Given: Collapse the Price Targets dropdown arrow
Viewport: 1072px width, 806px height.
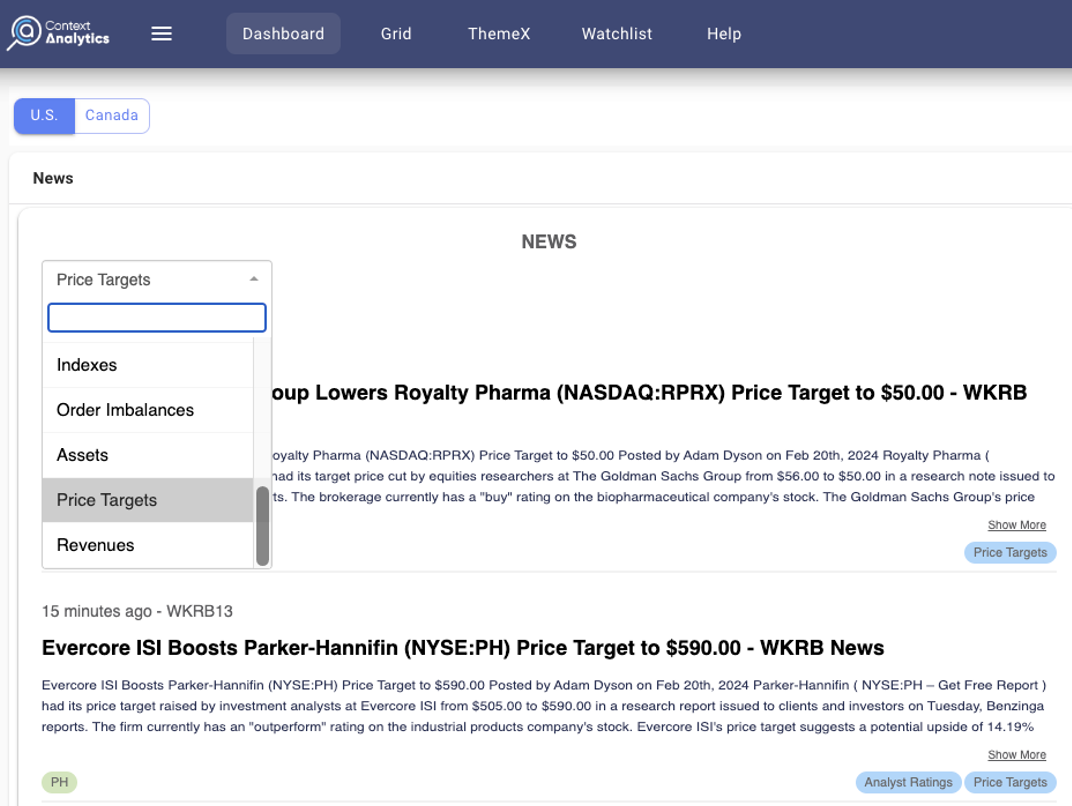Looking at the screenshot, I should tap(254, 280).
